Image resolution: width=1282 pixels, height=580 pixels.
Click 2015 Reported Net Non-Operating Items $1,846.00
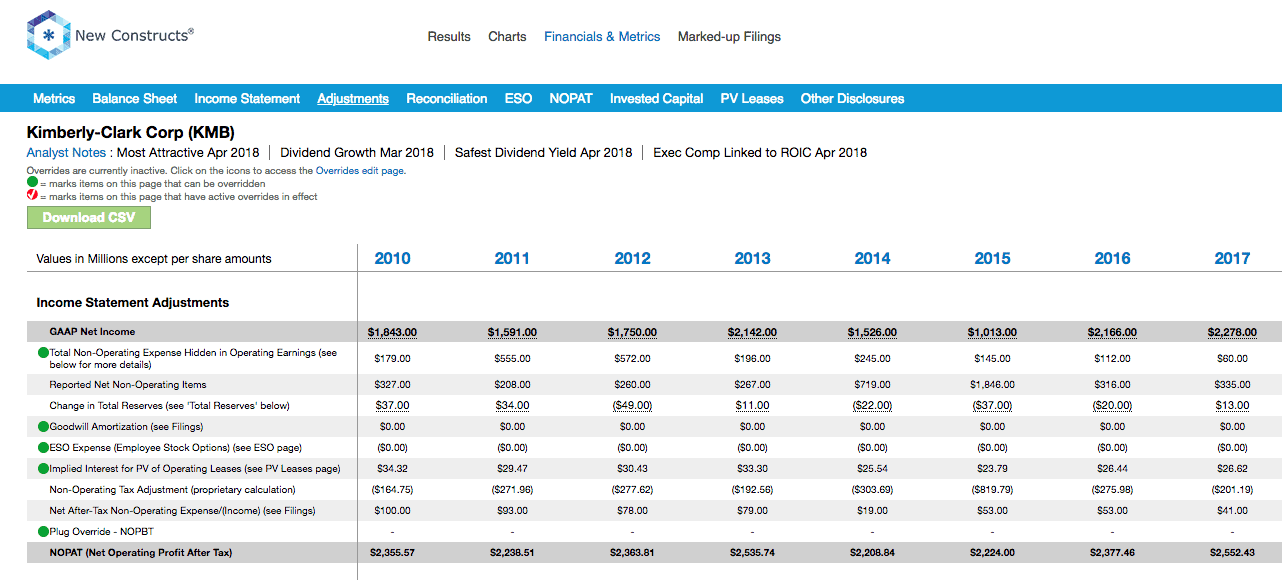(992, 384)
